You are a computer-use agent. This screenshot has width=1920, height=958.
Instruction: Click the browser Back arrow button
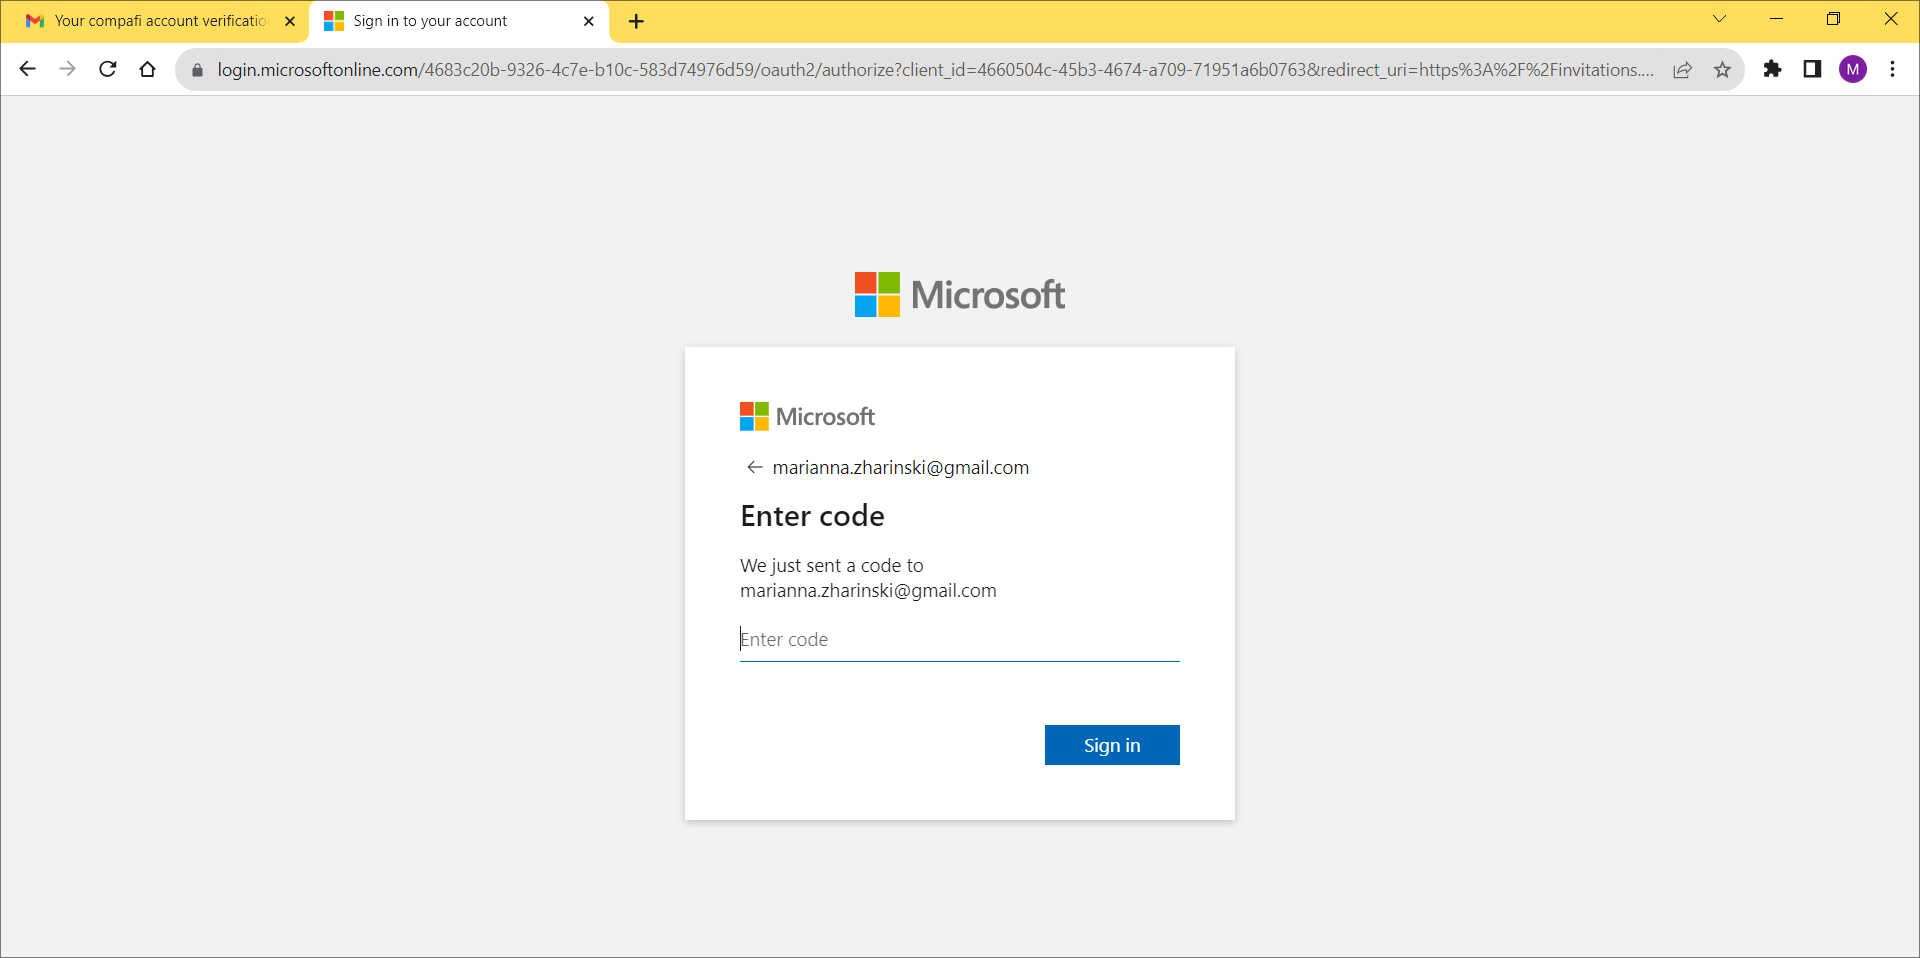click(x=28, y=69)
